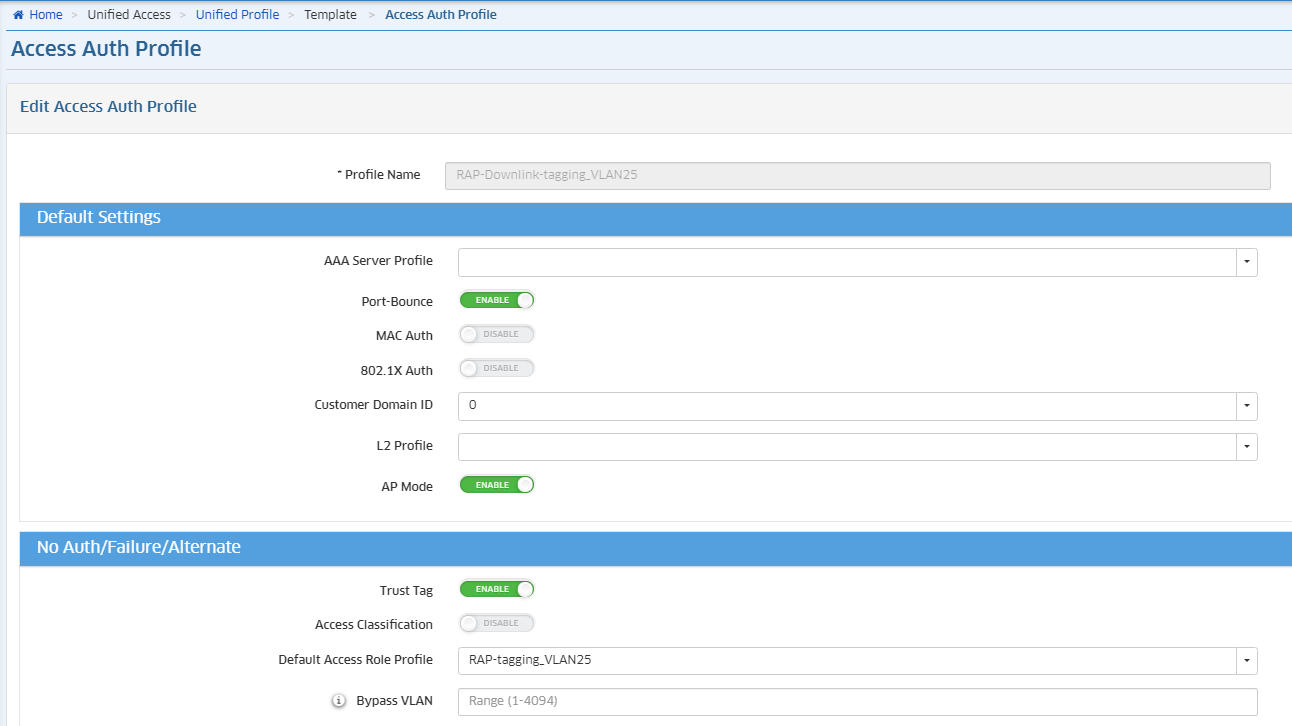Toggle the Port-Bounce switch off
Viewport: 1292px width, 726px height.
tap(497, 300)
